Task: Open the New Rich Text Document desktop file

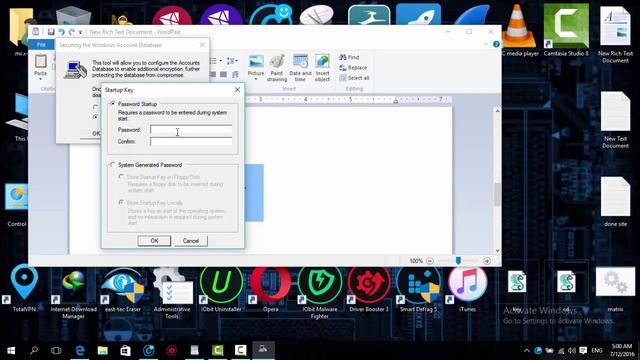Action: [x=615, y=34]
